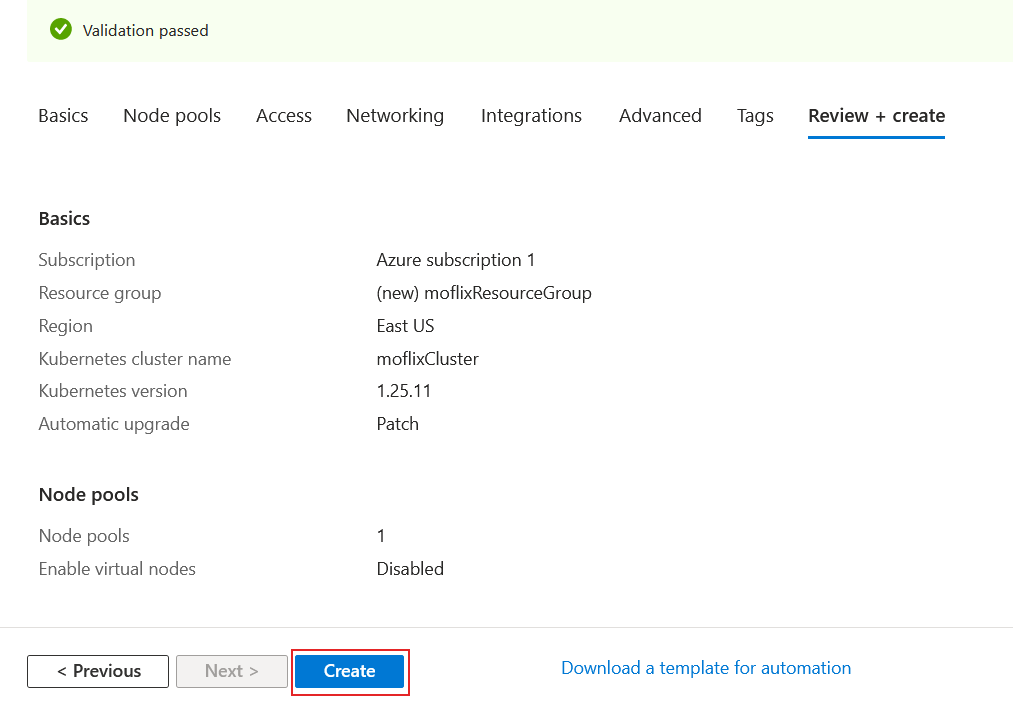Open the Node pools tab

171,115
